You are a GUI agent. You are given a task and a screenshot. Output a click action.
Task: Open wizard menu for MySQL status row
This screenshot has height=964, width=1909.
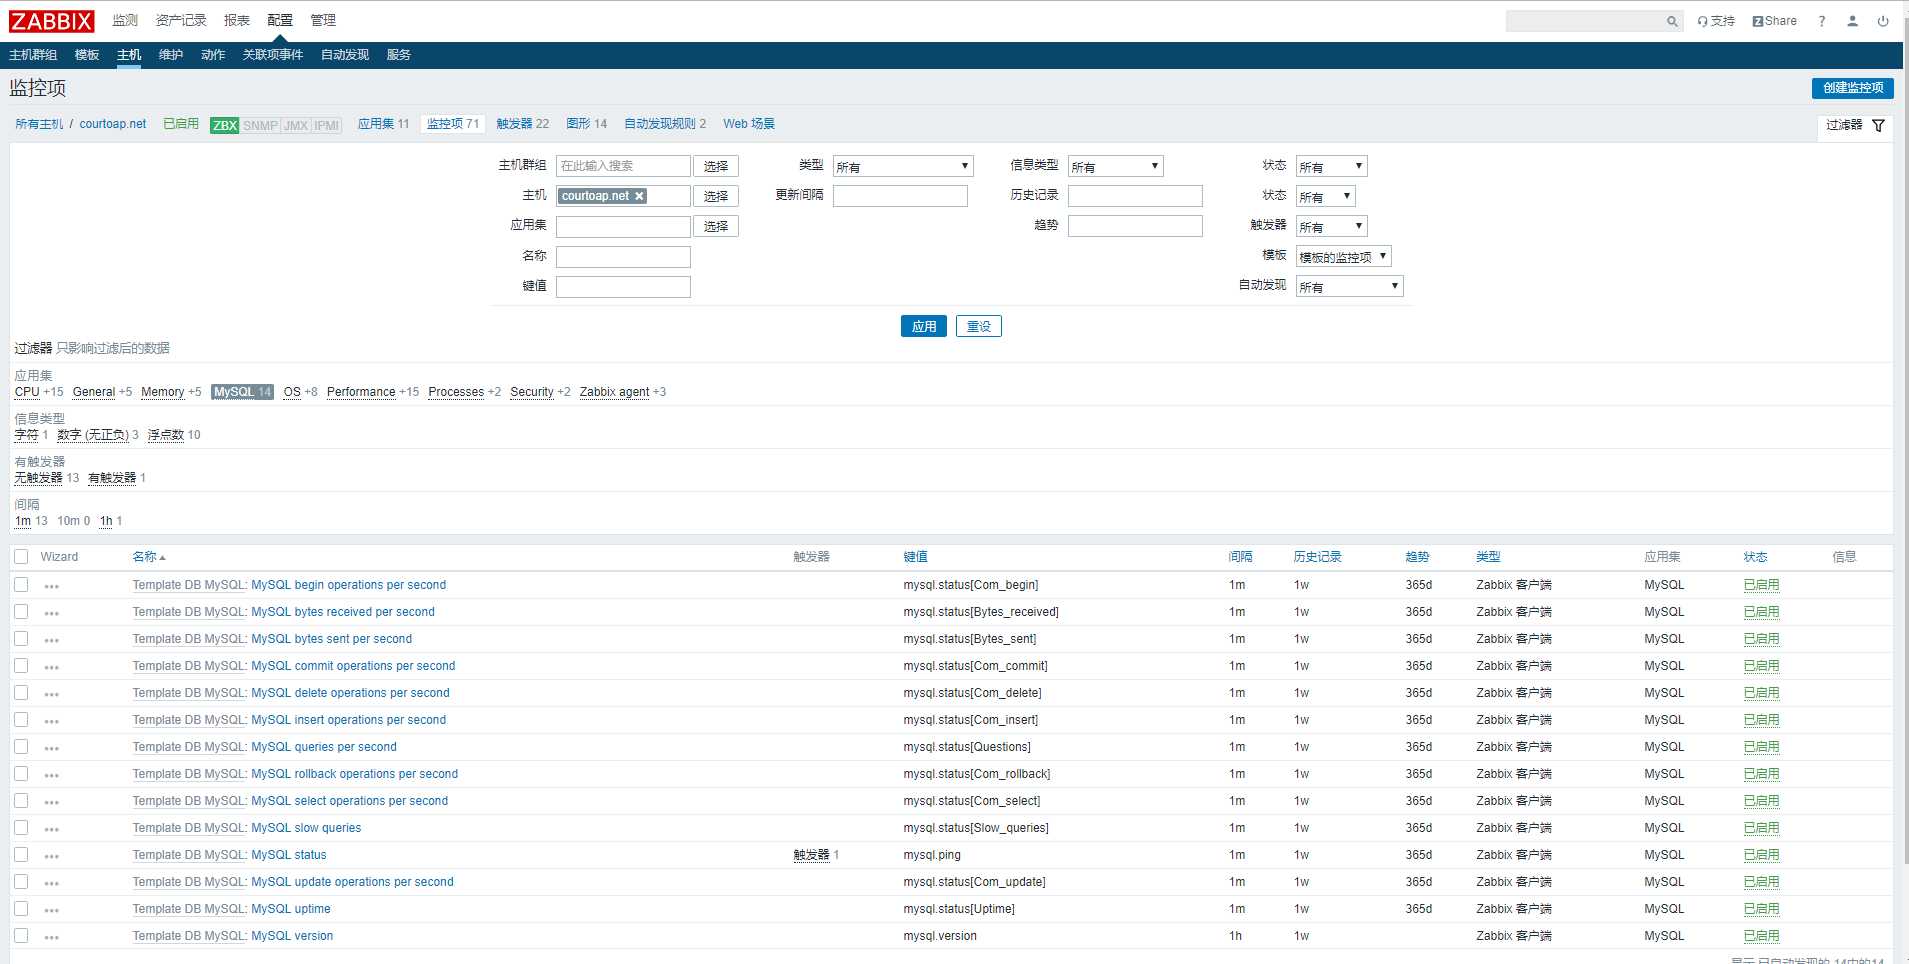coord(52,856)
